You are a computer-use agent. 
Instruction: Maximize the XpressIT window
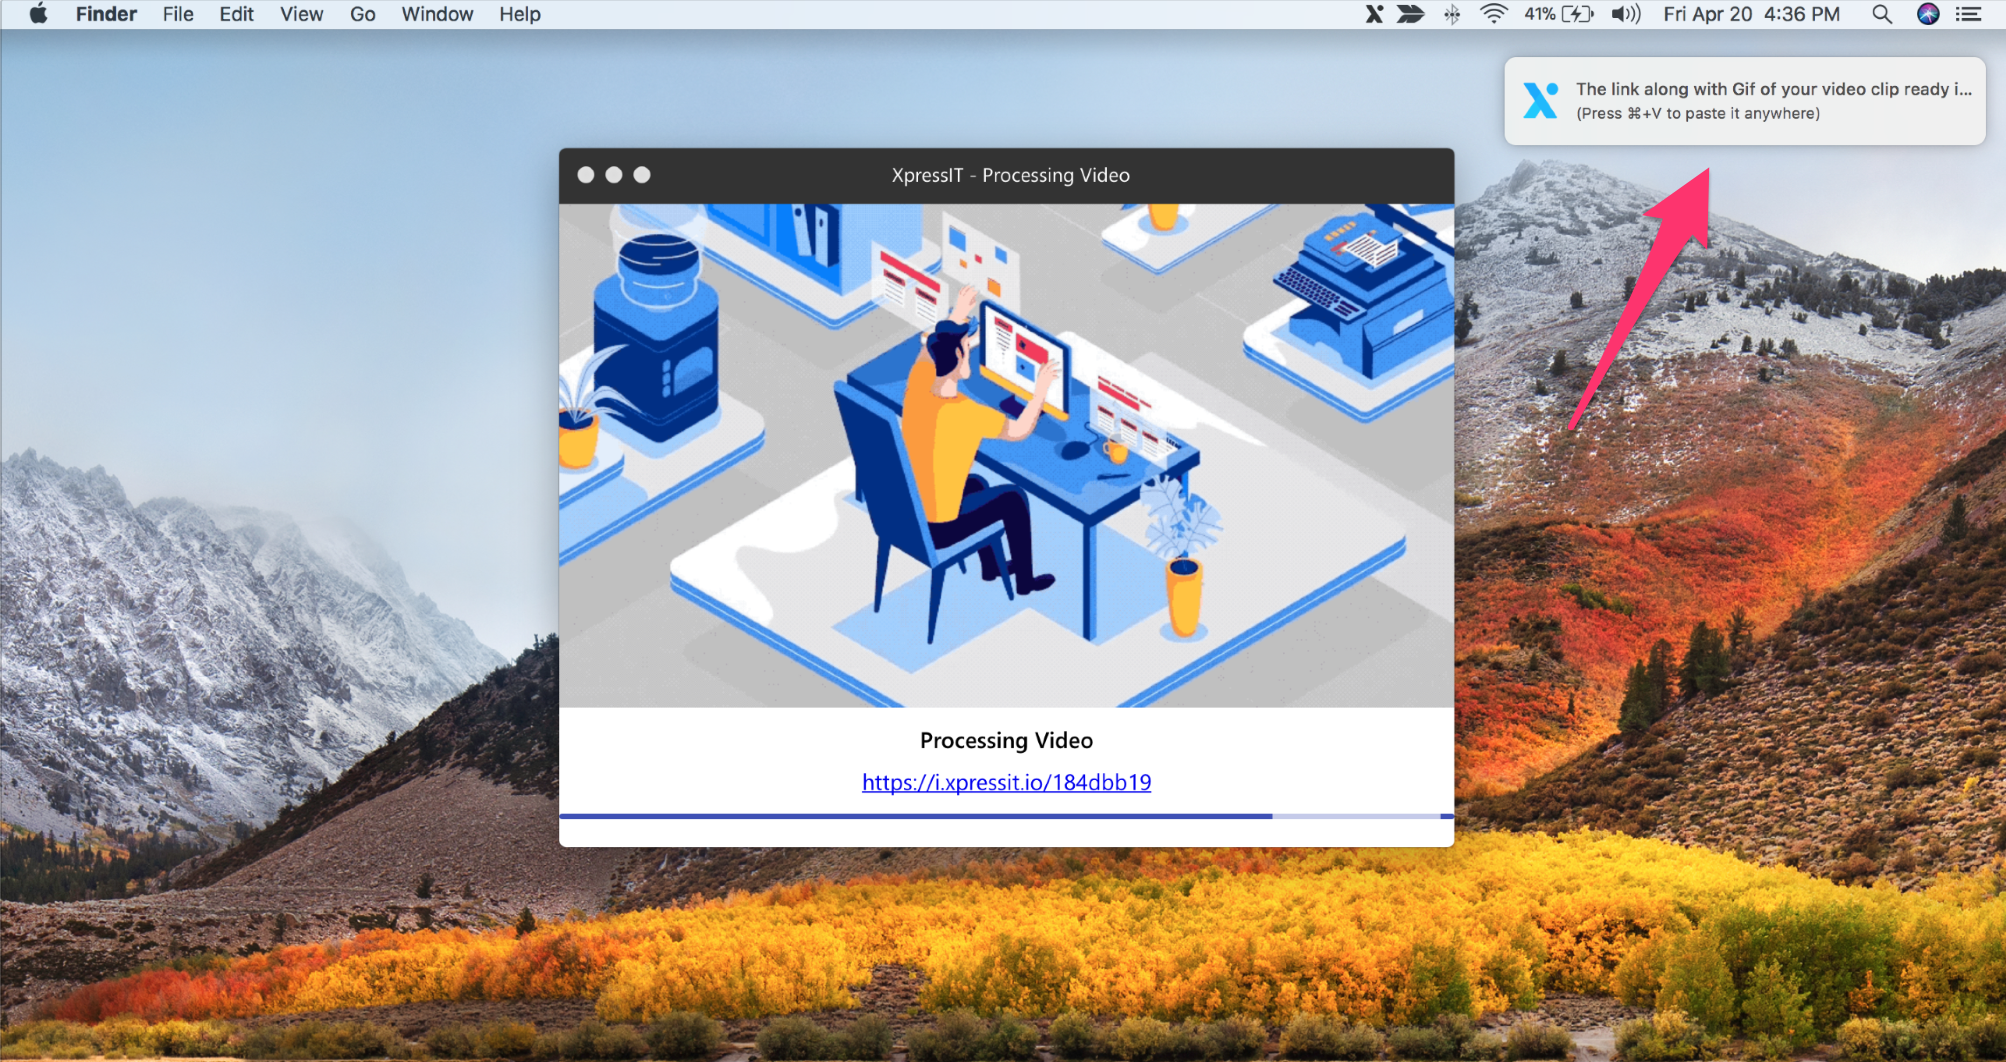pyautogui.click(x=642, y=175)
